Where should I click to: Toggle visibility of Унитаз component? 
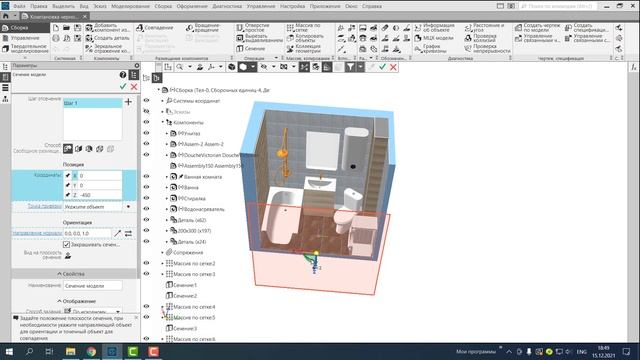[x=146, y=133]
